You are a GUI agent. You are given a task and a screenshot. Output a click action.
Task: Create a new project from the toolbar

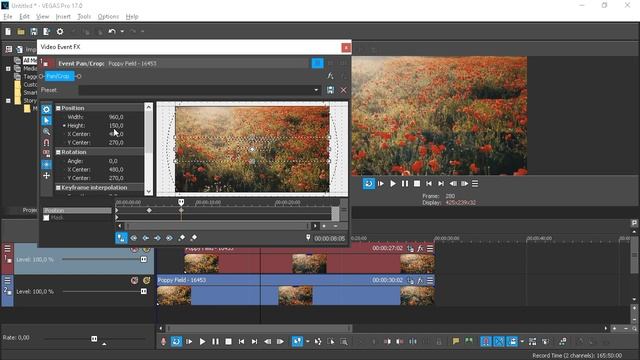click(x=8, y=31)
